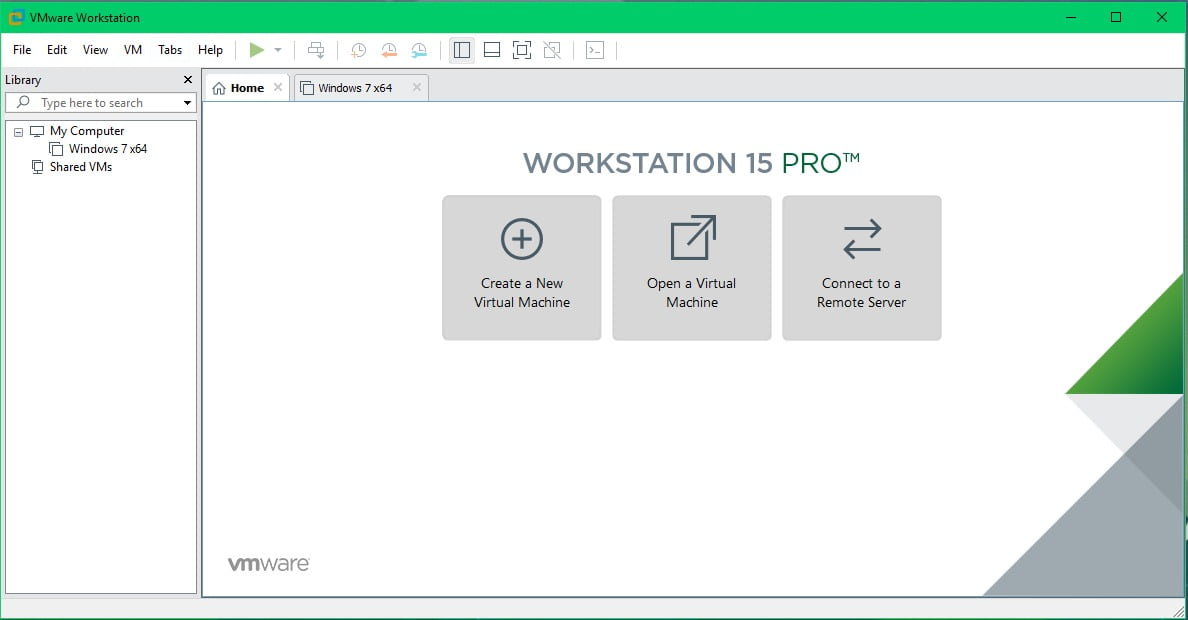Image resolution: width=1188 pixels, height=620 pixels.
Task: Open the Help menu
Action: tap(210, 50)
